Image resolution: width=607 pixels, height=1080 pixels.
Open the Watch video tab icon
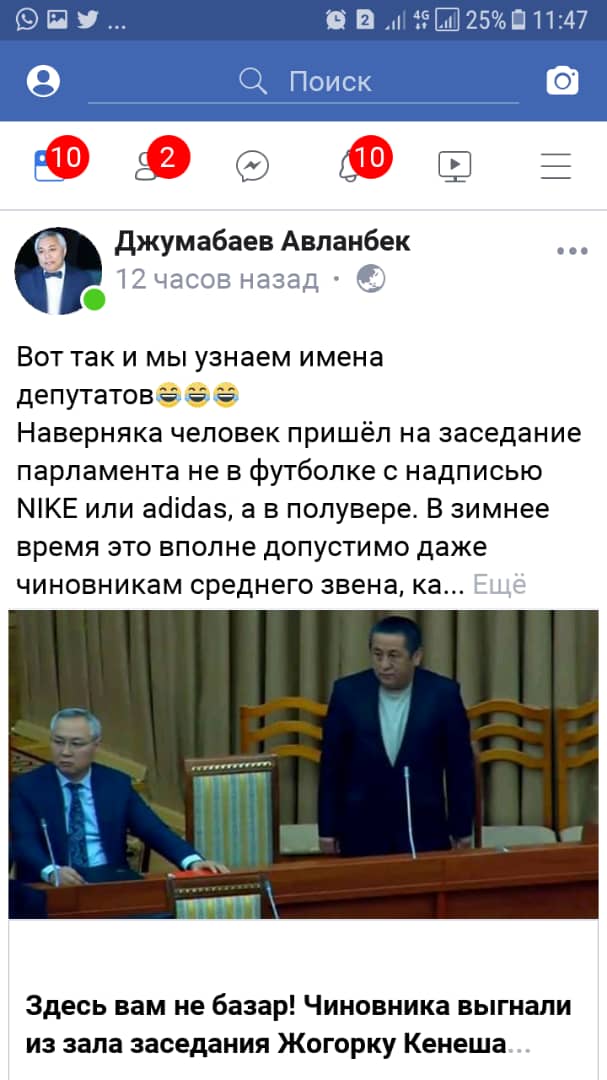pos(455,166)
